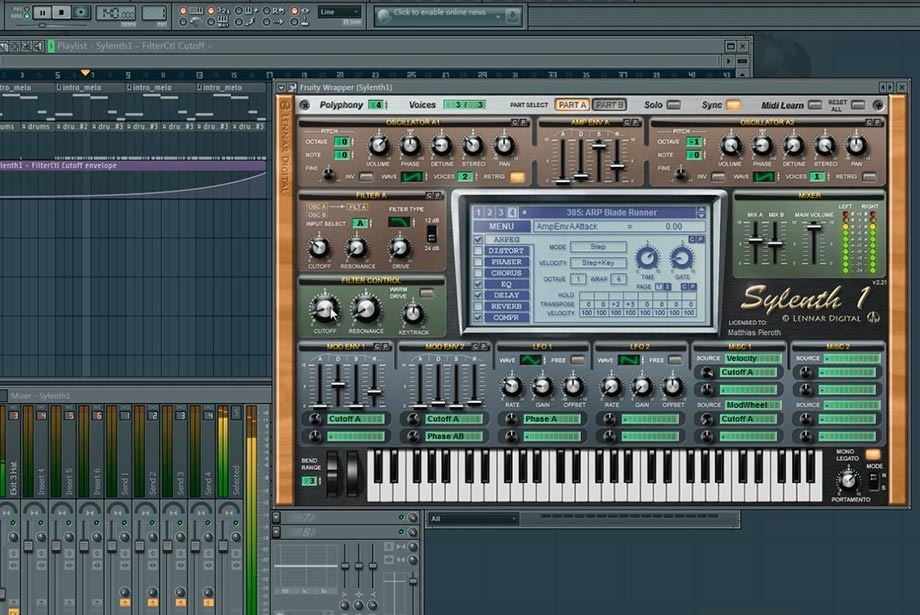Click the Oscillator A1 waveform selector
The width and height of the screenshot is (920, 615).
tap(412, 177)
